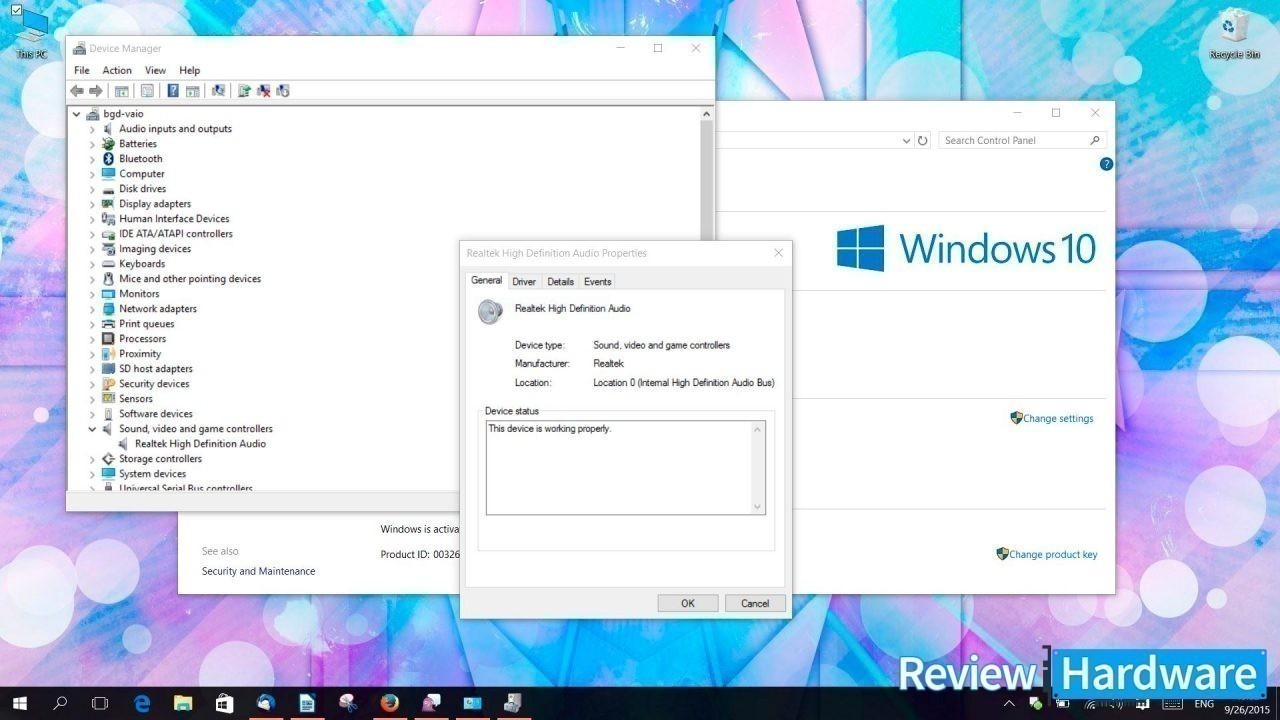The width and height of the screenshot is (1280, 720).
Task: Click the Forward arrow in Device Manager toolbar
Action: tap(96, 91)
